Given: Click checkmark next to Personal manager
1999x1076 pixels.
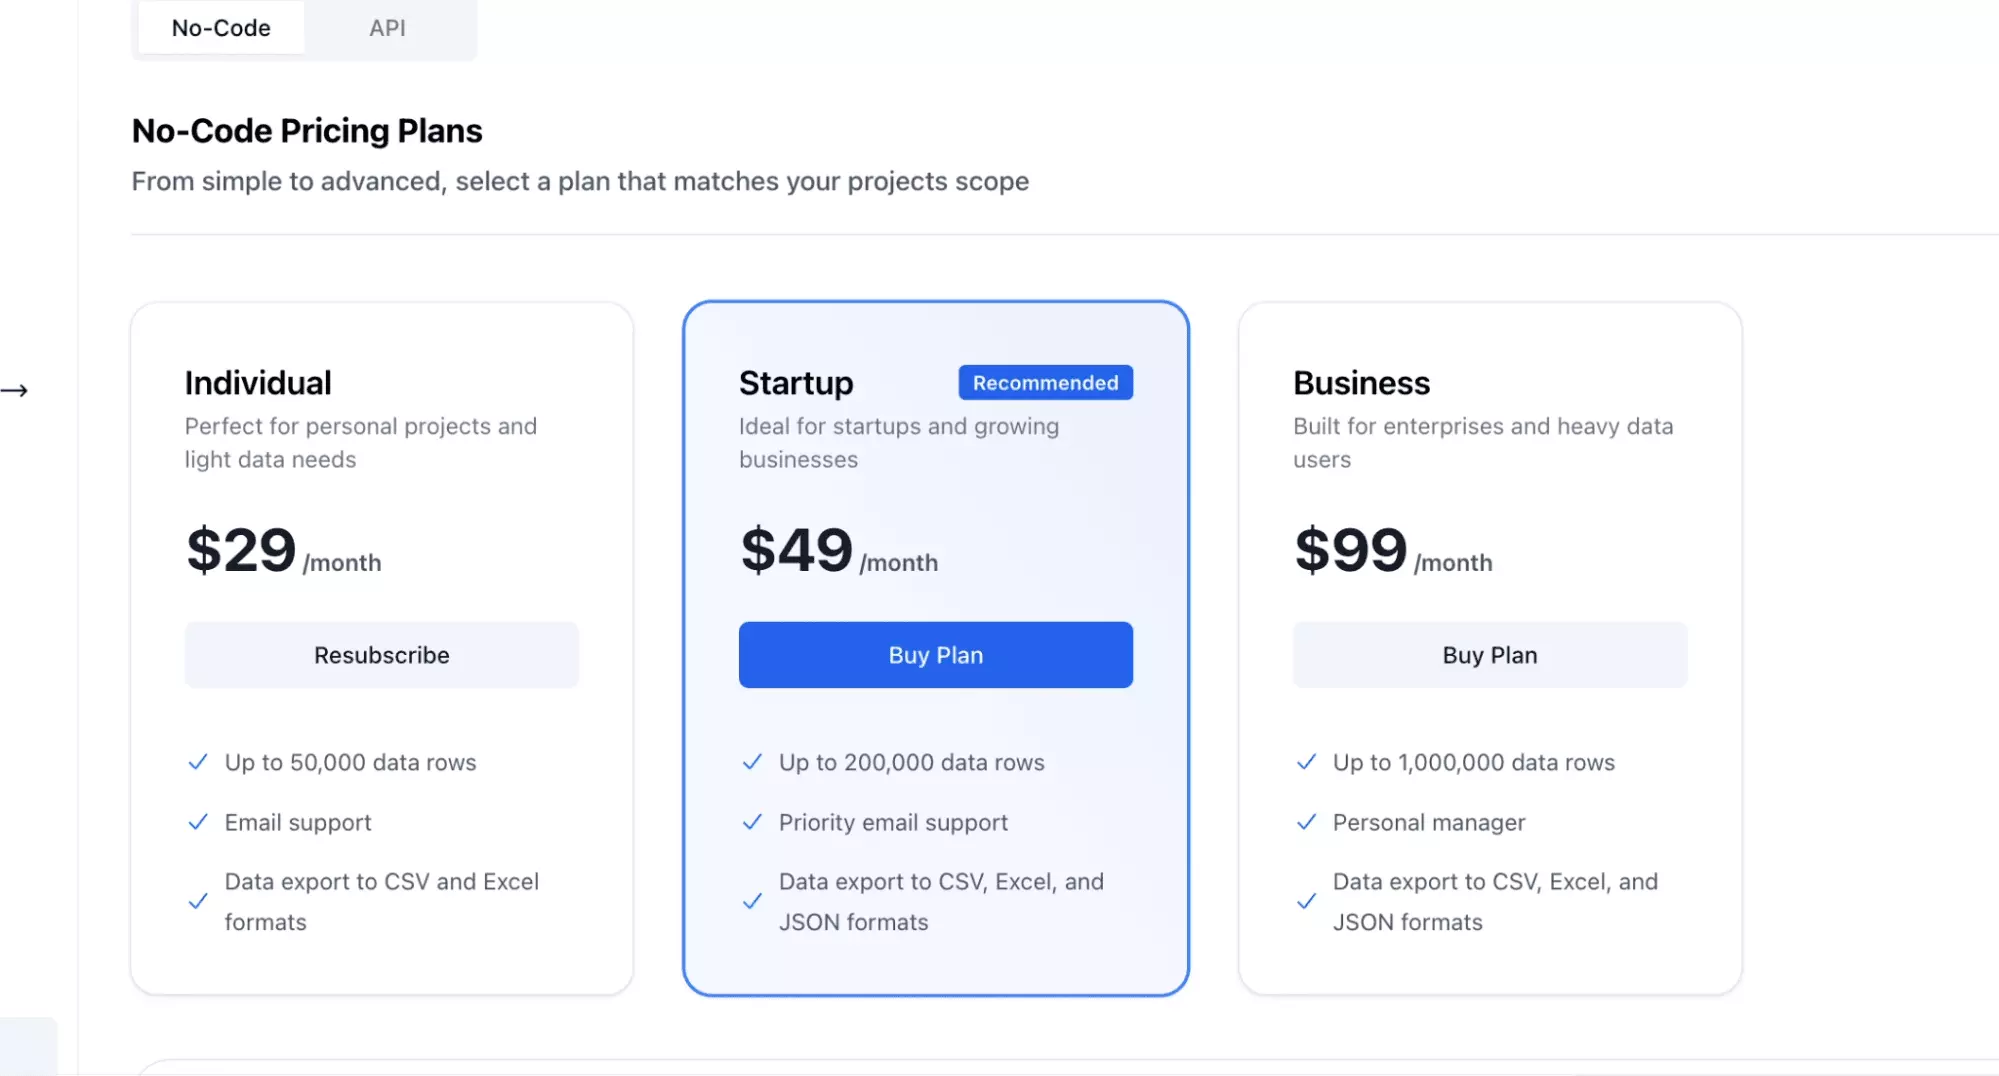Looking at the screenshot, I should tap(1306, 822).
